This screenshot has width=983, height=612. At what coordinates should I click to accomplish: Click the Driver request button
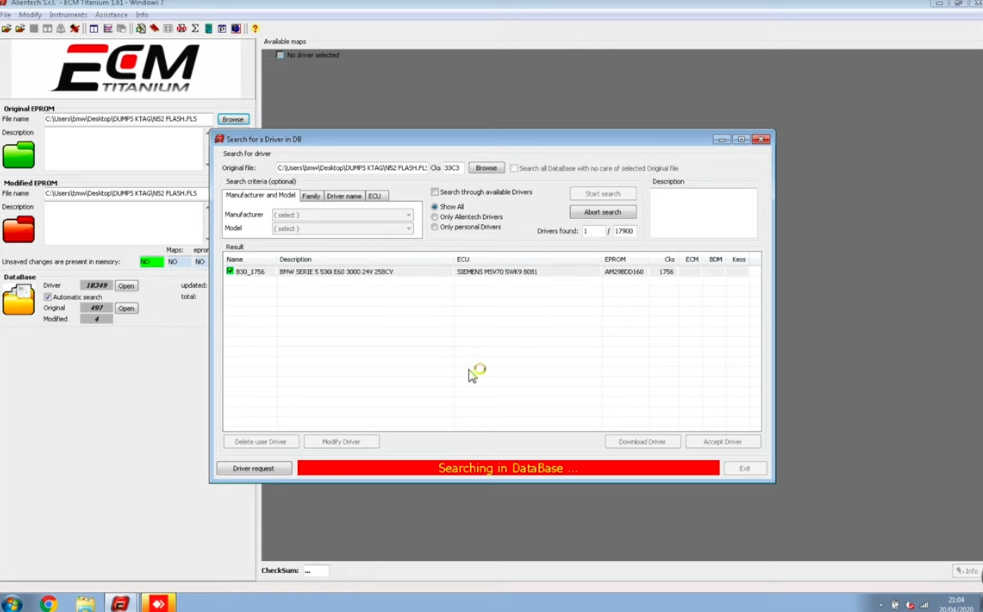point(253,468)
